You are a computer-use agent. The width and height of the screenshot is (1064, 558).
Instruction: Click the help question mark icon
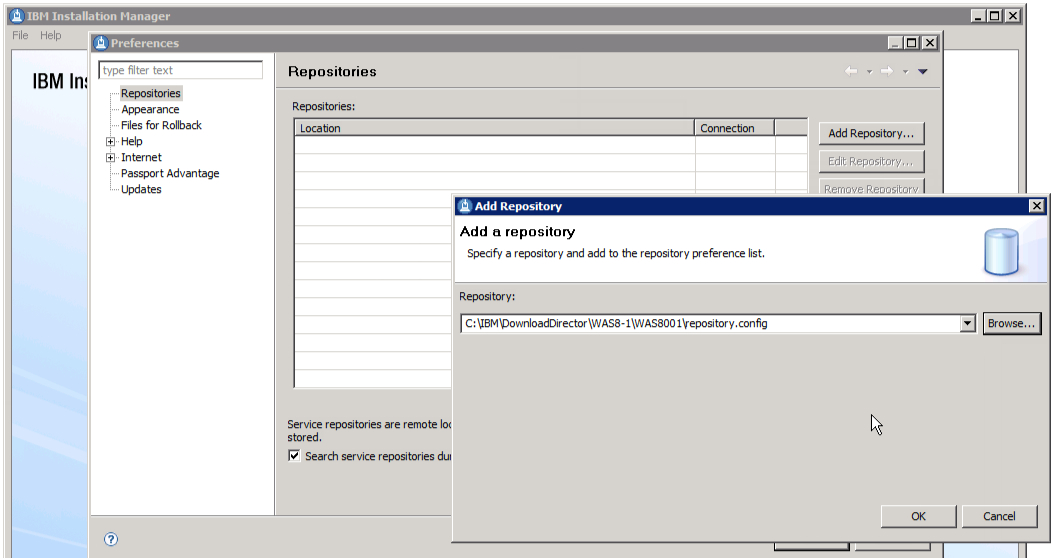tap(111, 539)
